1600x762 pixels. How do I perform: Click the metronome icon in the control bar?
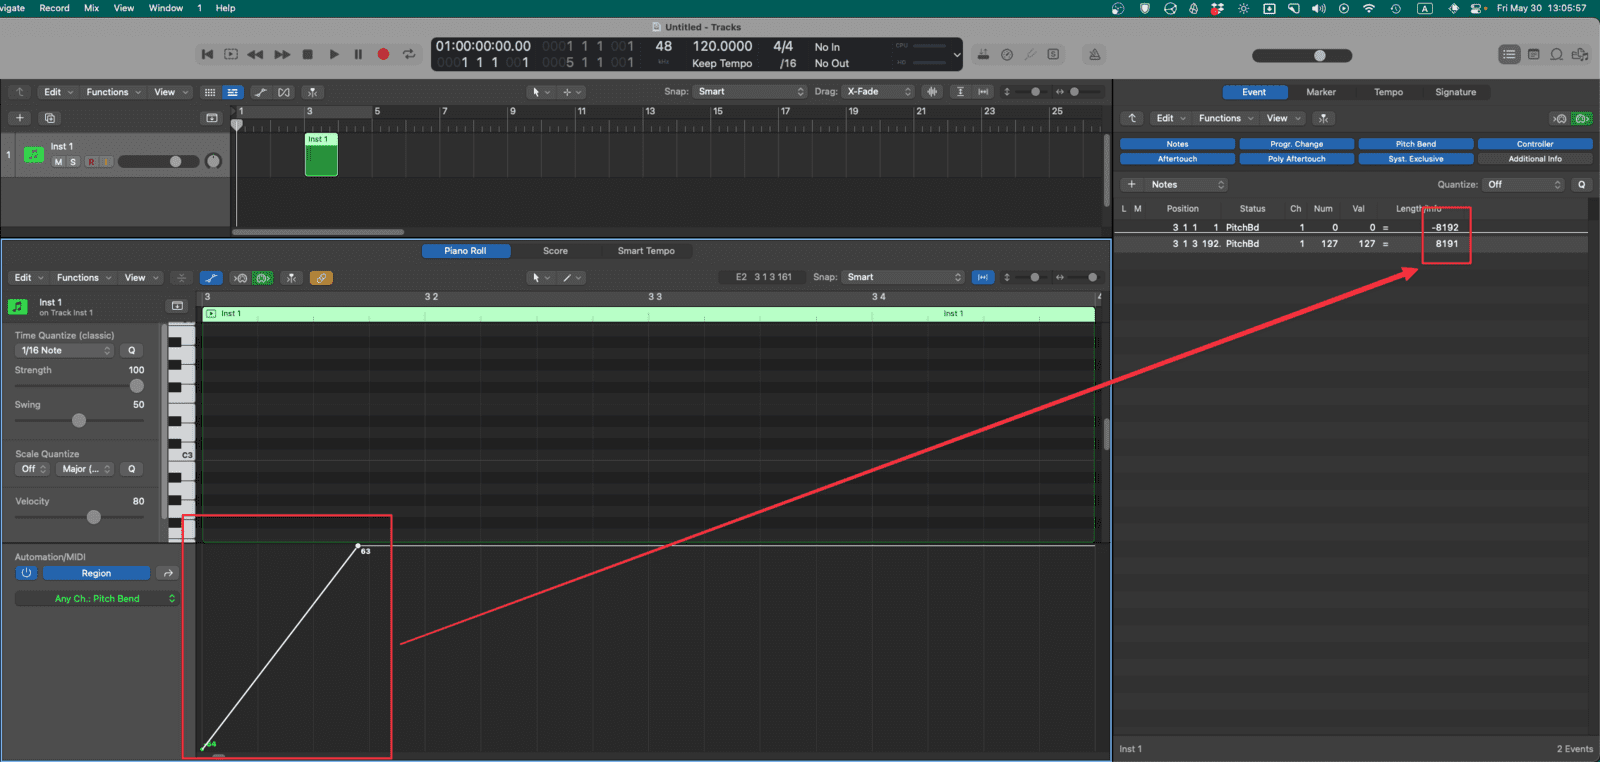click(1094, 54)
